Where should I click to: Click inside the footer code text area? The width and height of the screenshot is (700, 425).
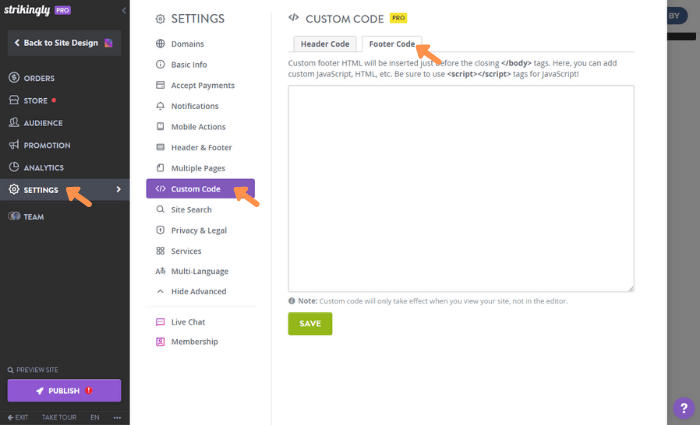click(461, 188)
